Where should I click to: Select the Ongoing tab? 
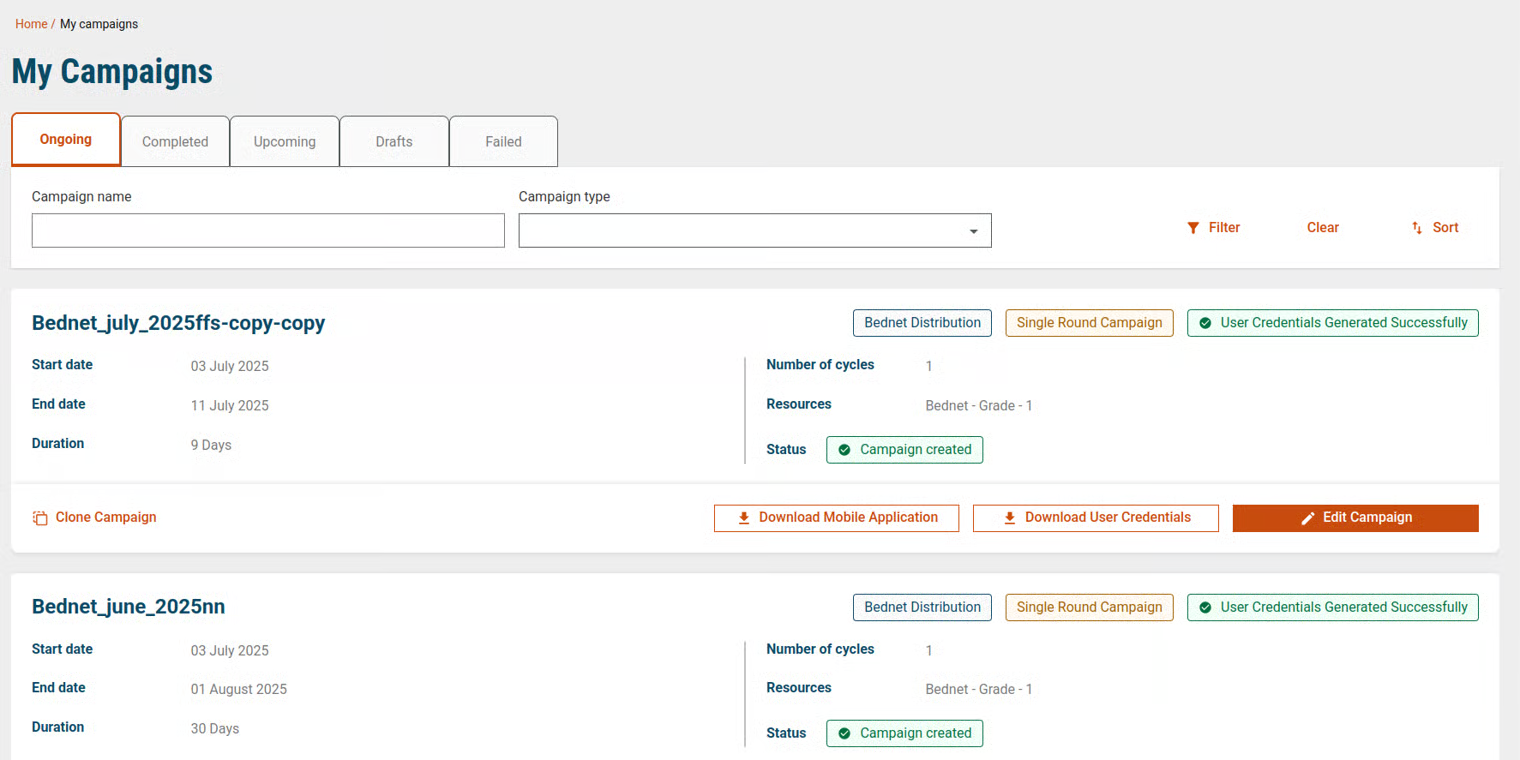coord(66,140)
